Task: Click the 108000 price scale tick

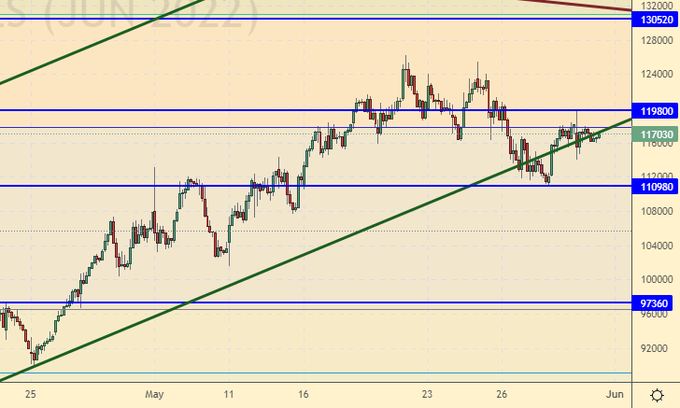Action: tap(655, 212)
